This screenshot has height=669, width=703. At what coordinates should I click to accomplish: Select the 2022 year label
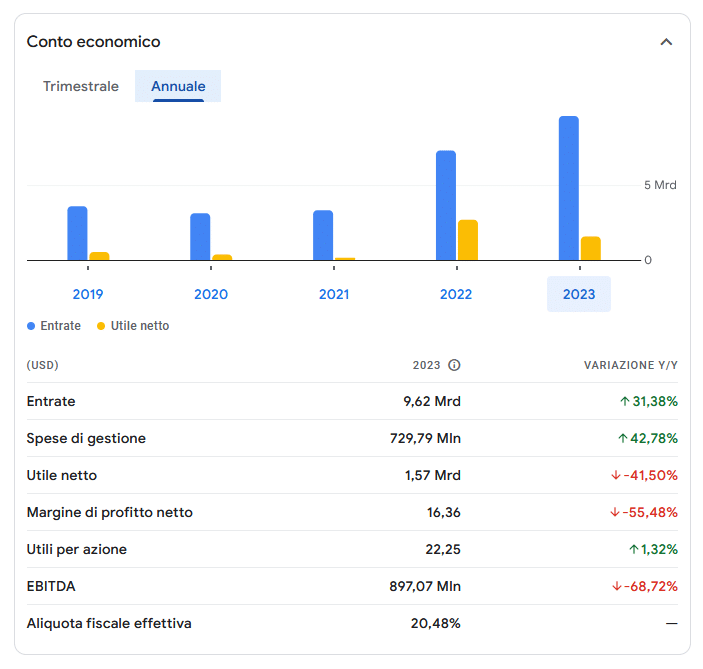pos(456,294)
